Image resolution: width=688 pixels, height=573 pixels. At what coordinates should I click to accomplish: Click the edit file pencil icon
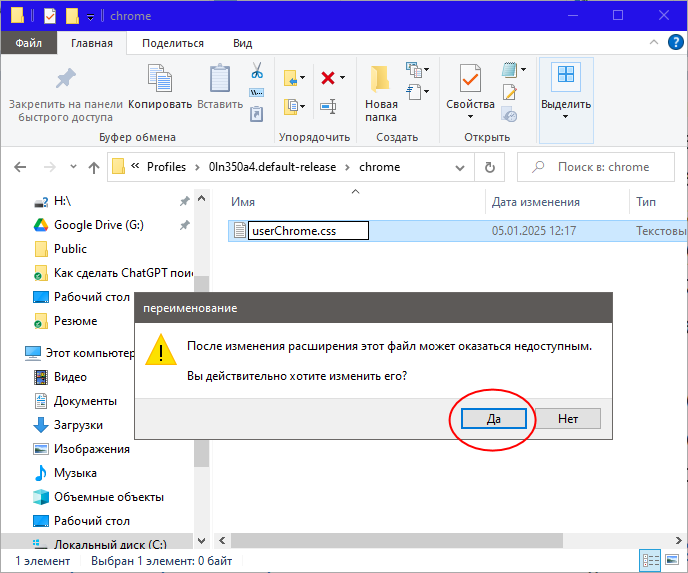tap(509, 92)
